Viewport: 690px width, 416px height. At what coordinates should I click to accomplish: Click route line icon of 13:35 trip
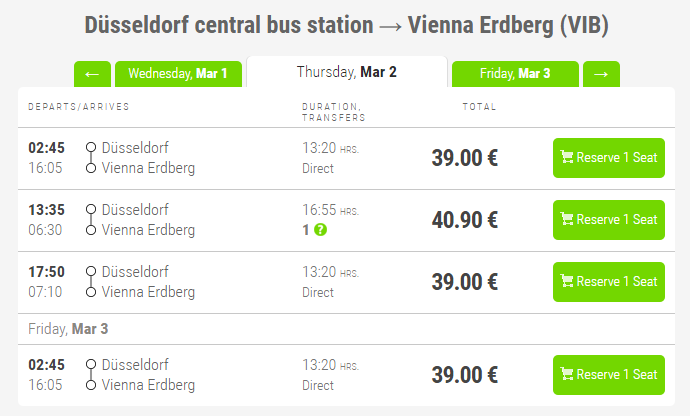pos(91,220)
